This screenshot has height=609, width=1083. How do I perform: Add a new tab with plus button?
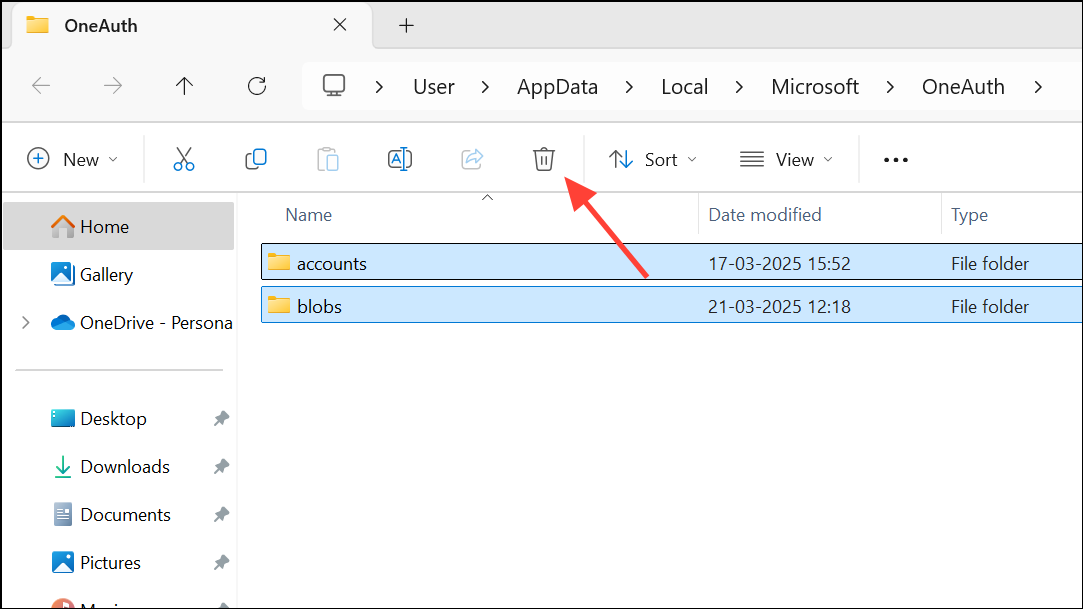point(406,26)
